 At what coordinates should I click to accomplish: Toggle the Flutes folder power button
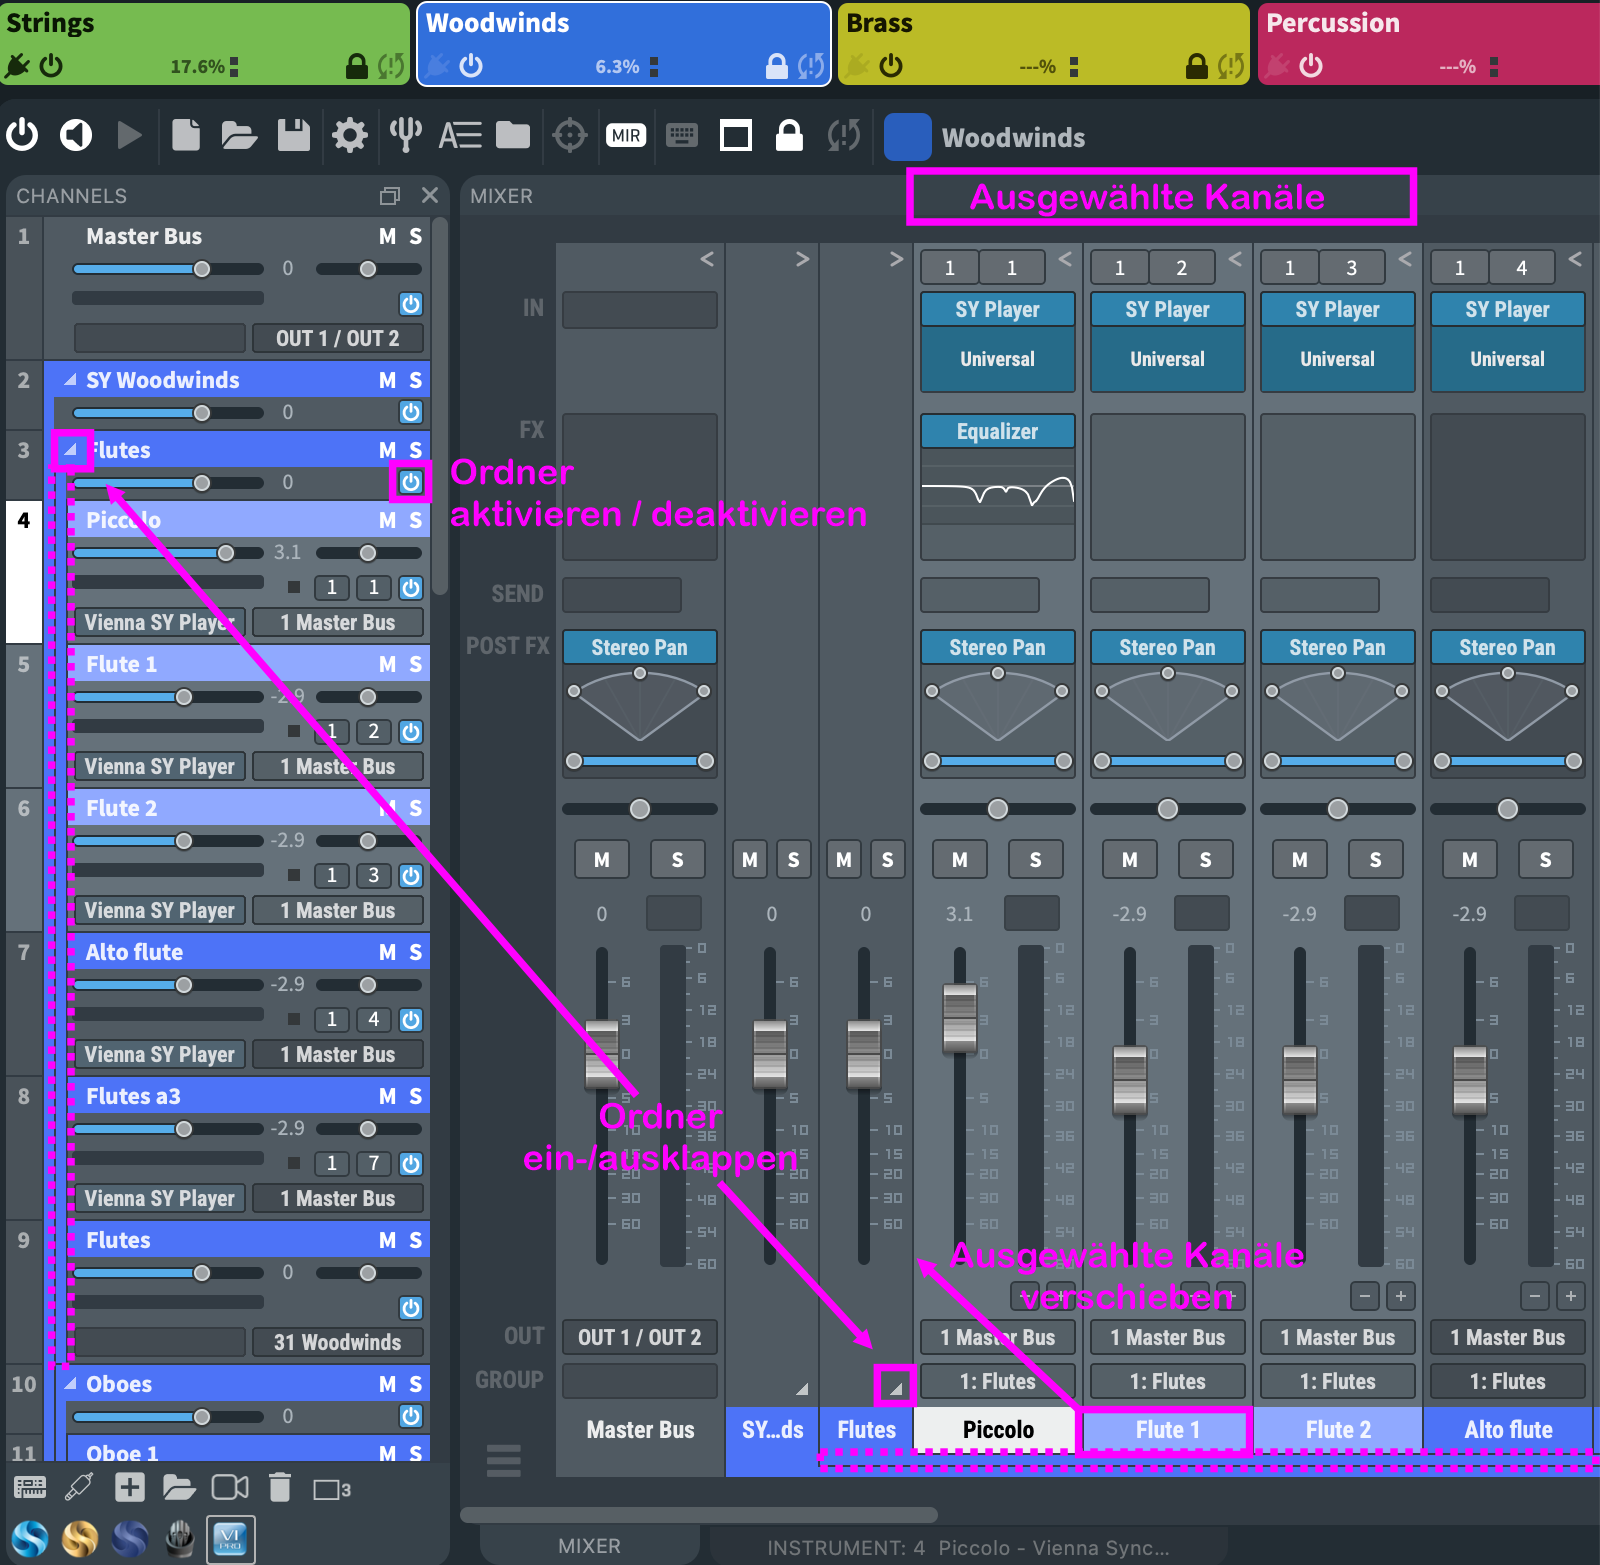(x=411, y=482)
